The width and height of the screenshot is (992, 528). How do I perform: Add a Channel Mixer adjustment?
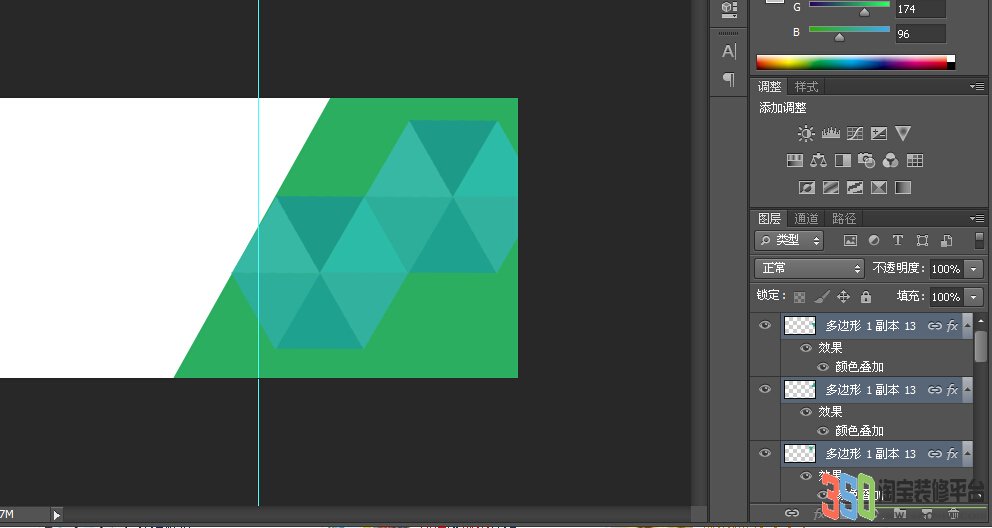tap(890, 161)
